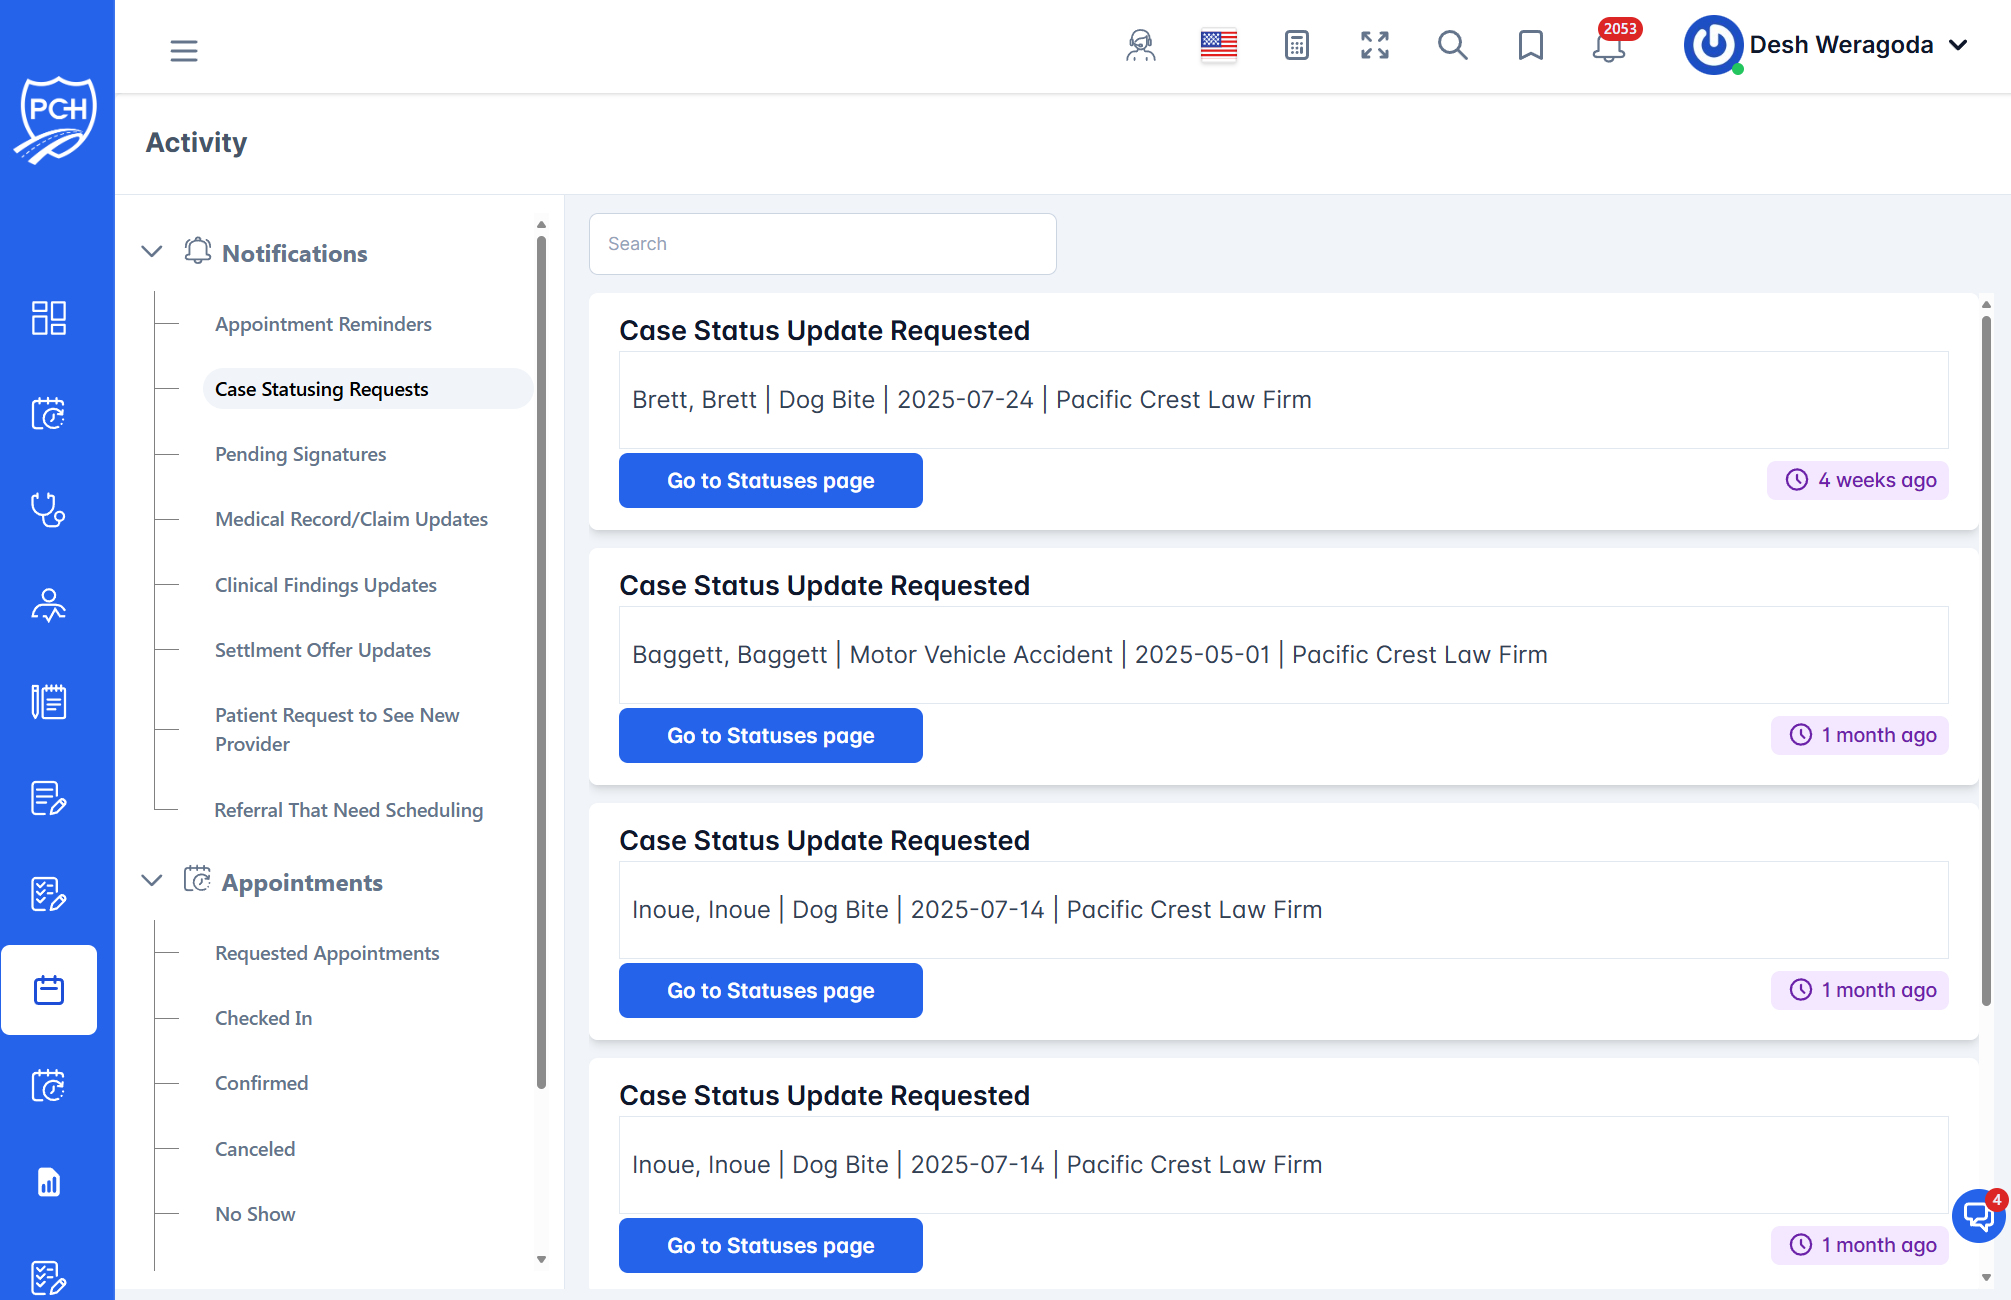Select Pending Signatures in the Notifications list
Screen dimensions: 2011x1300
(300, 453)
